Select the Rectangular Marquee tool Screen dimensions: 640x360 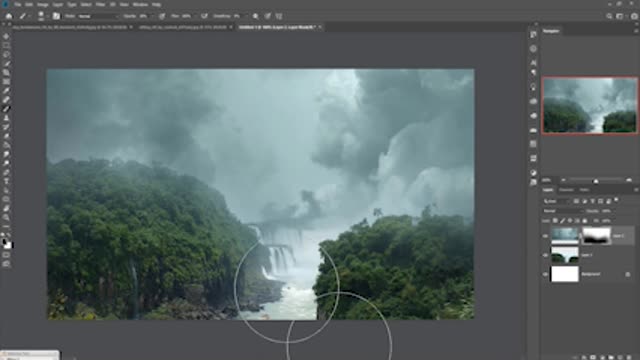[6, 45]
